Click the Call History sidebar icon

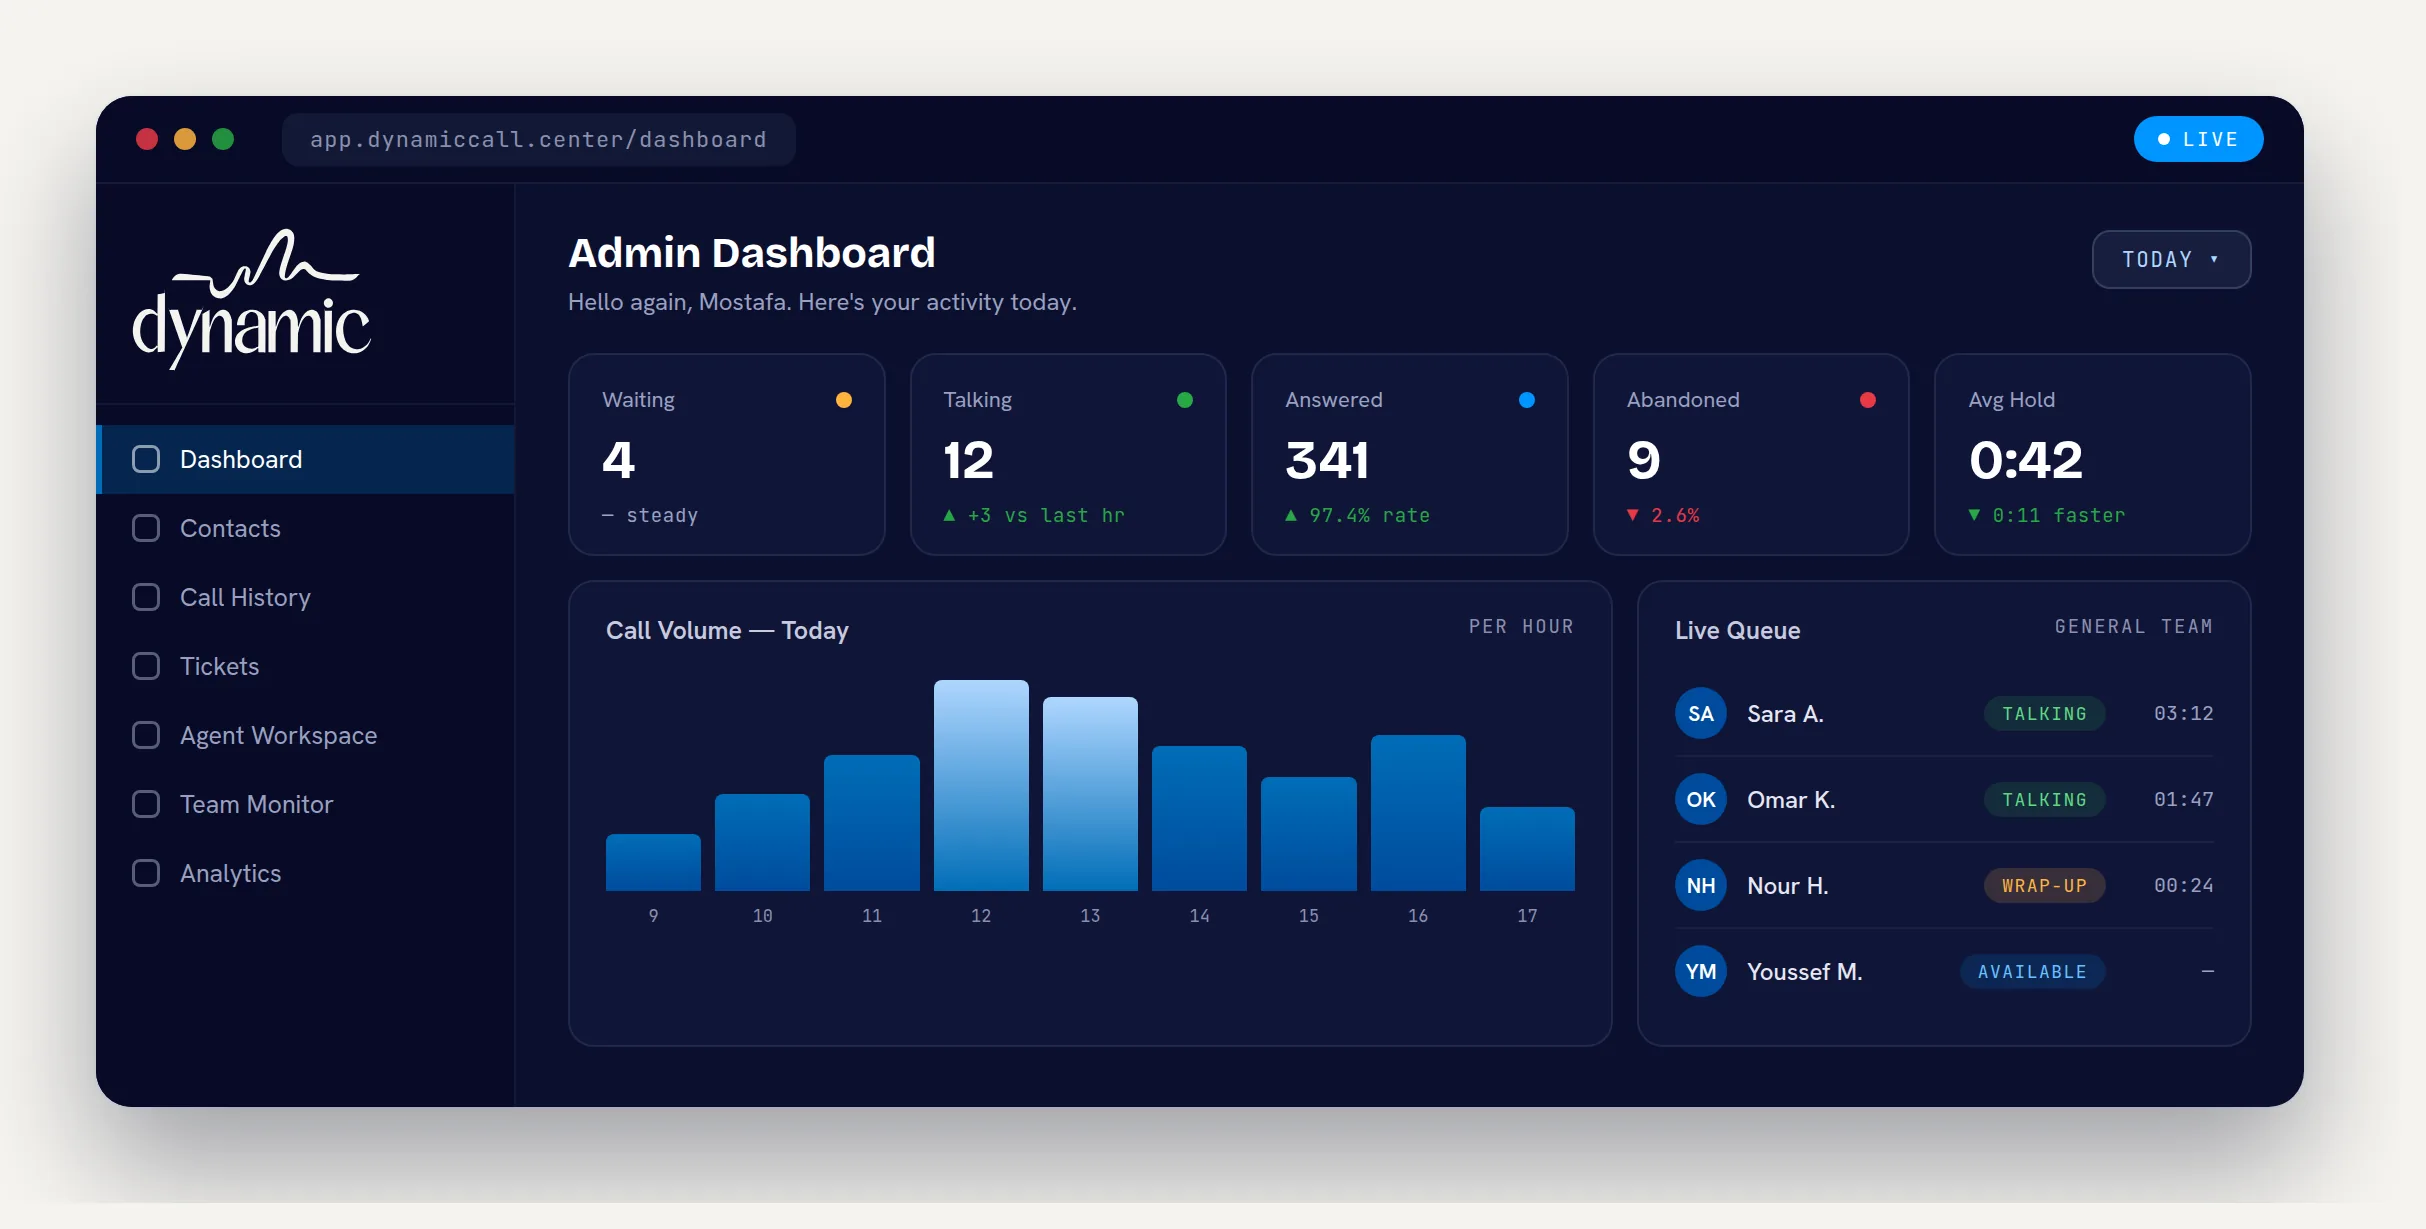(146, 597)
